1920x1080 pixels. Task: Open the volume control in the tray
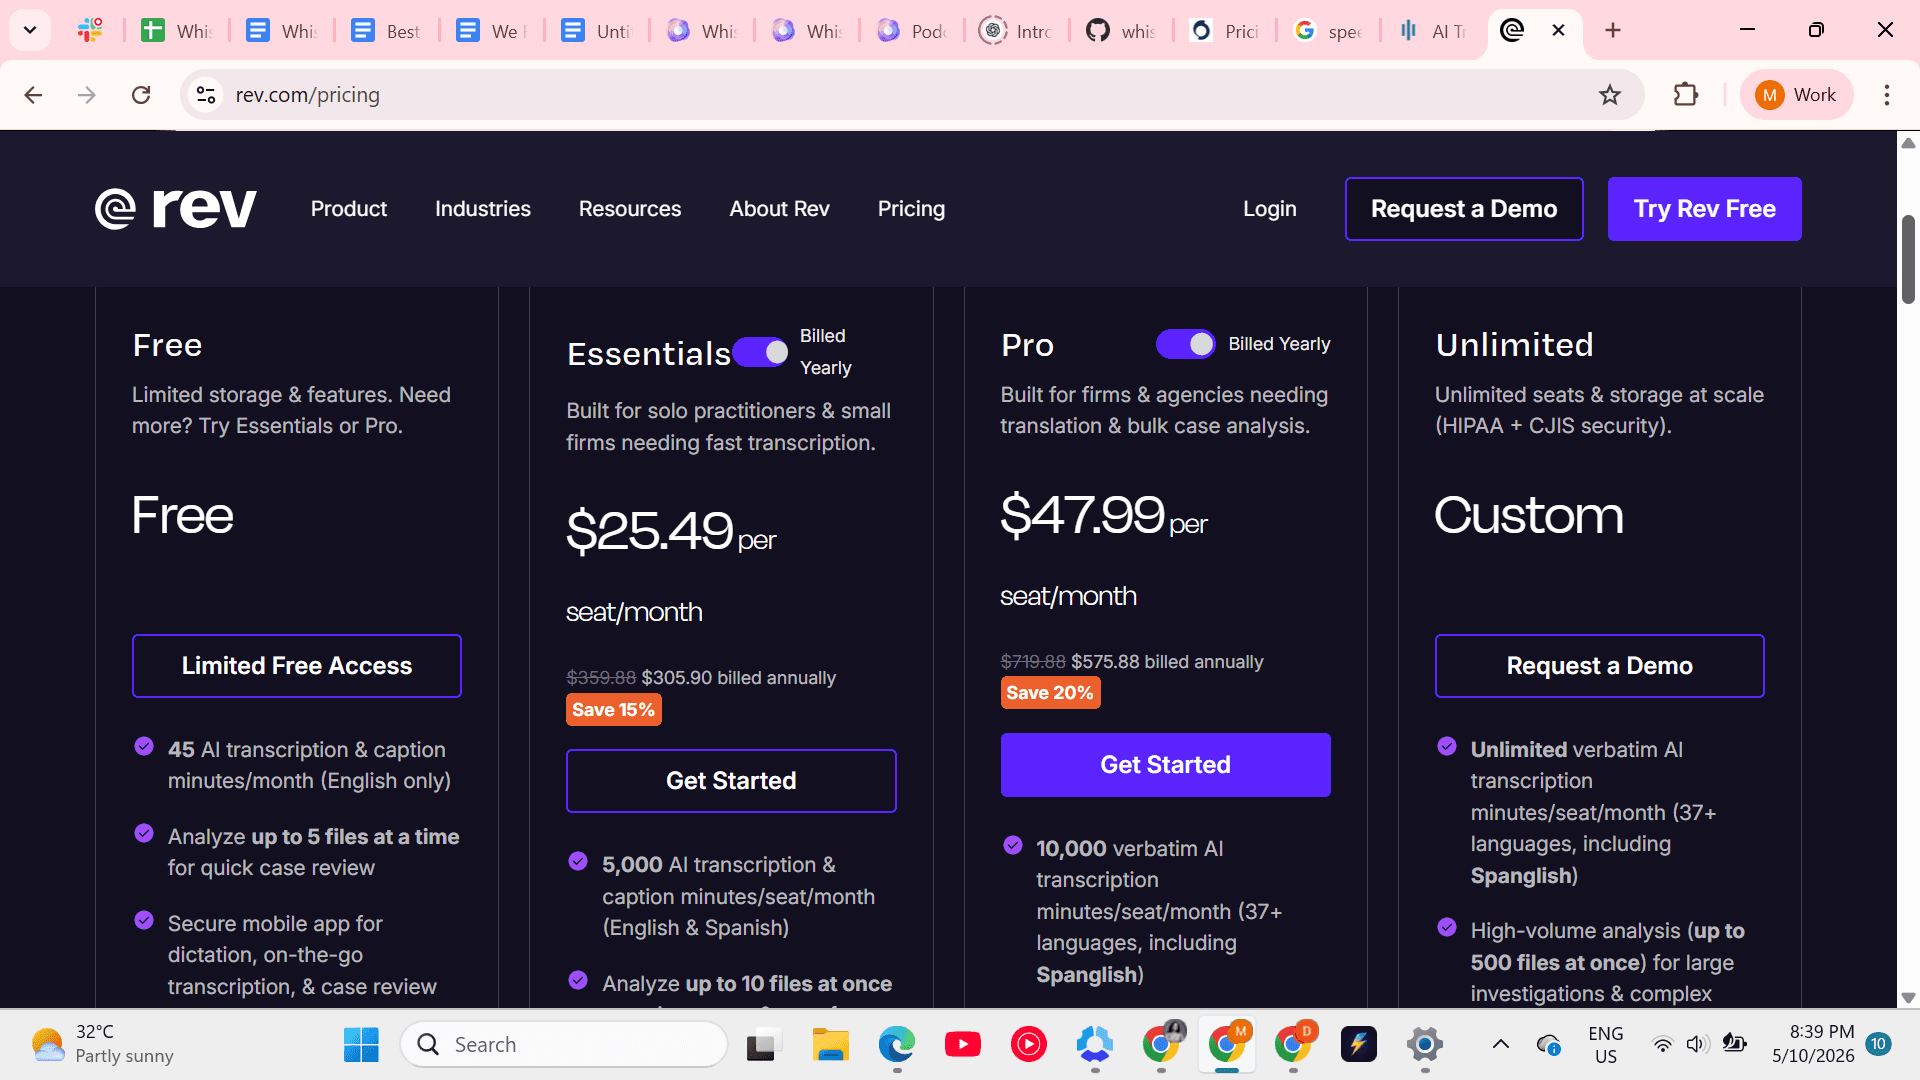[1697, 1045]
